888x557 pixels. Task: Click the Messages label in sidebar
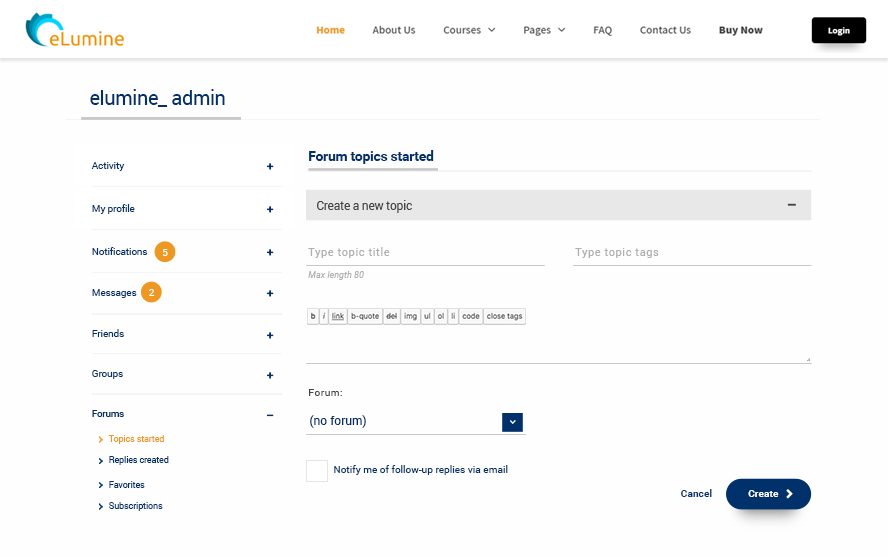pyautogui.click(x=114, y=293)
